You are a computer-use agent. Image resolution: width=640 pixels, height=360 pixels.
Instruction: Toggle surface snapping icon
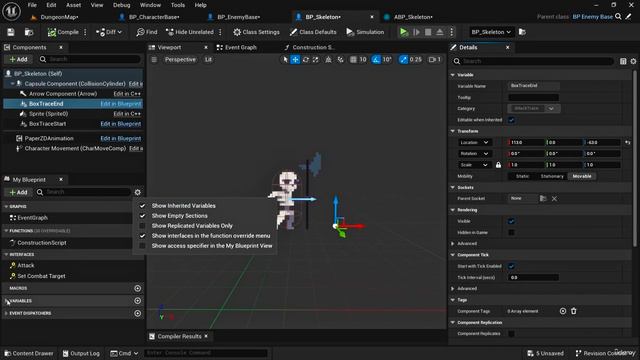(x=340, y=60)
